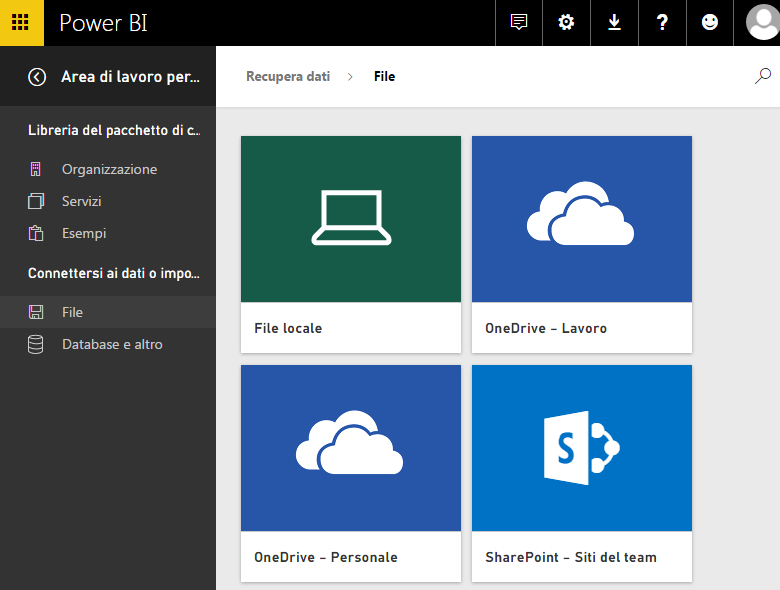
Task: Click the back arrow circle icon
Action: (37, 77)
